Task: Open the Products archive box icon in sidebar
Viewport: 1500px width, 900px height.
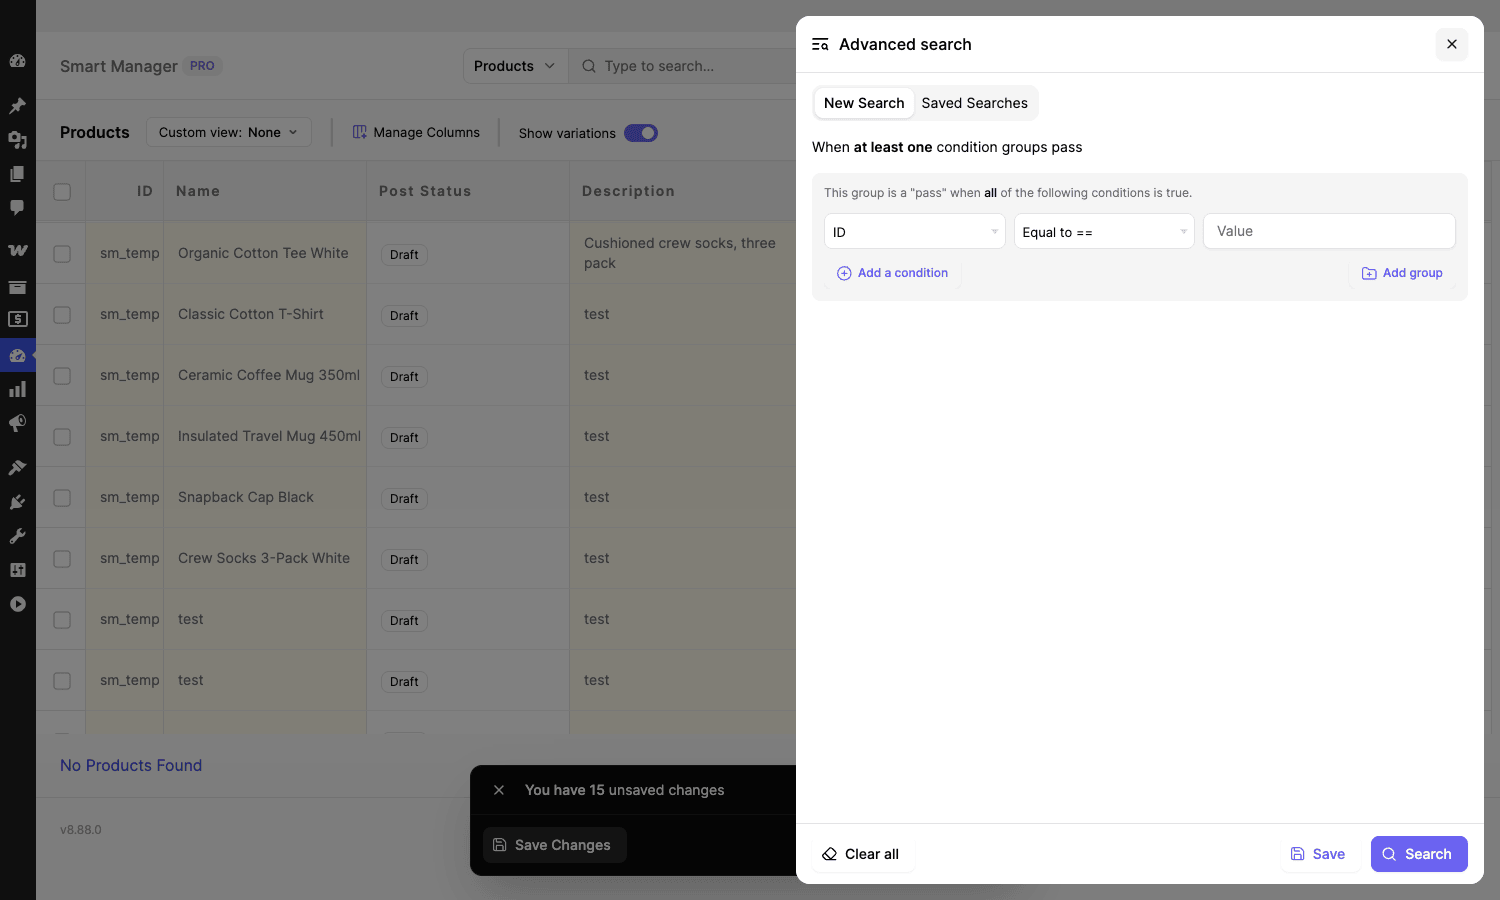Action: coord(17,287)
